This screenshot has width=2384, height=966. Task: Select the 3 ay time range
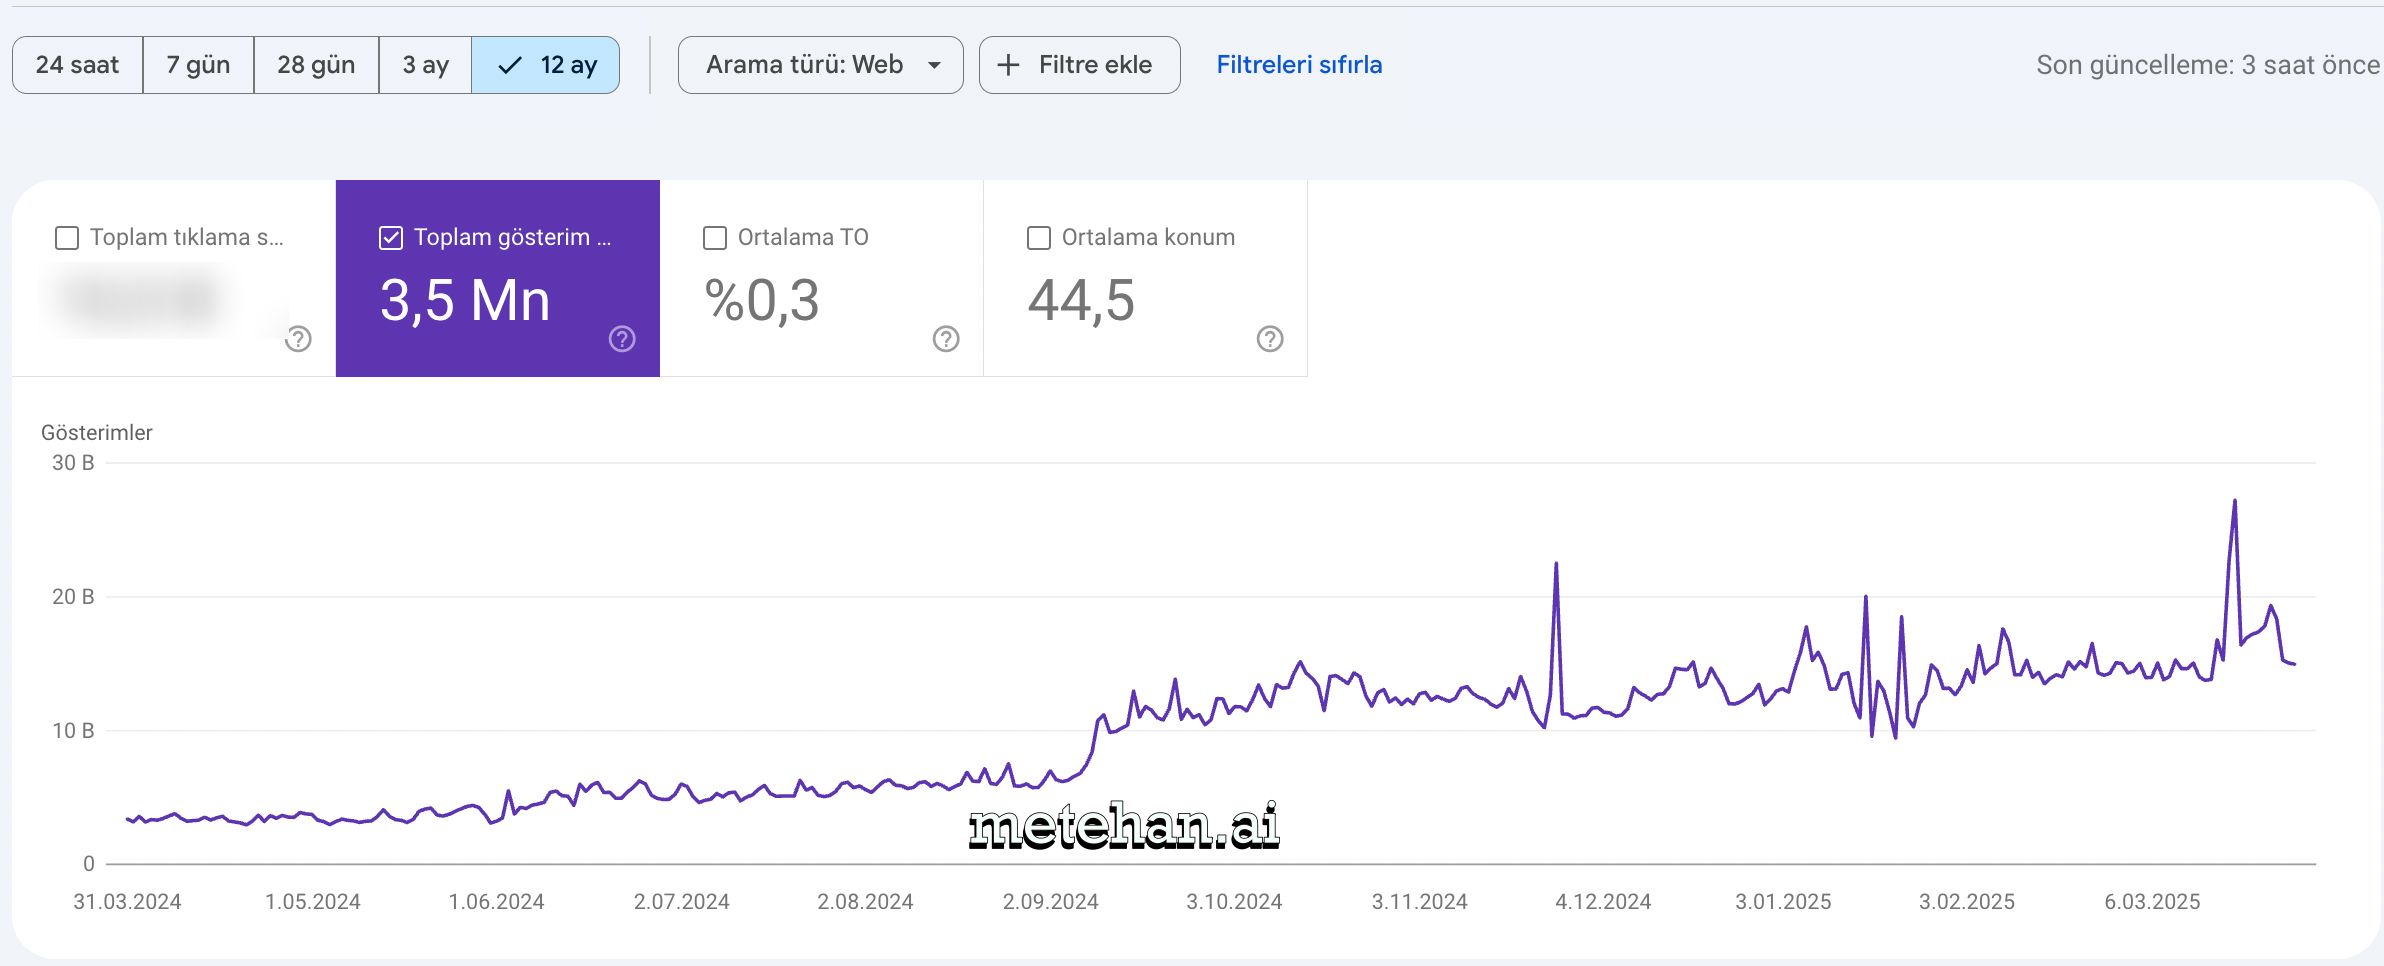point(425,65)
